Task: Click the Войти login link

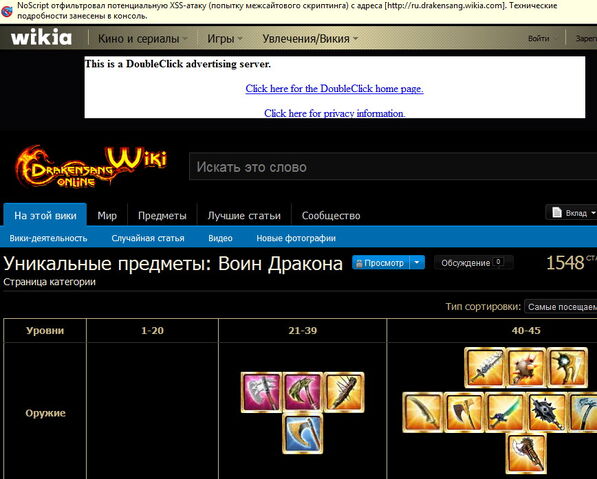Action: click(538, 38)
